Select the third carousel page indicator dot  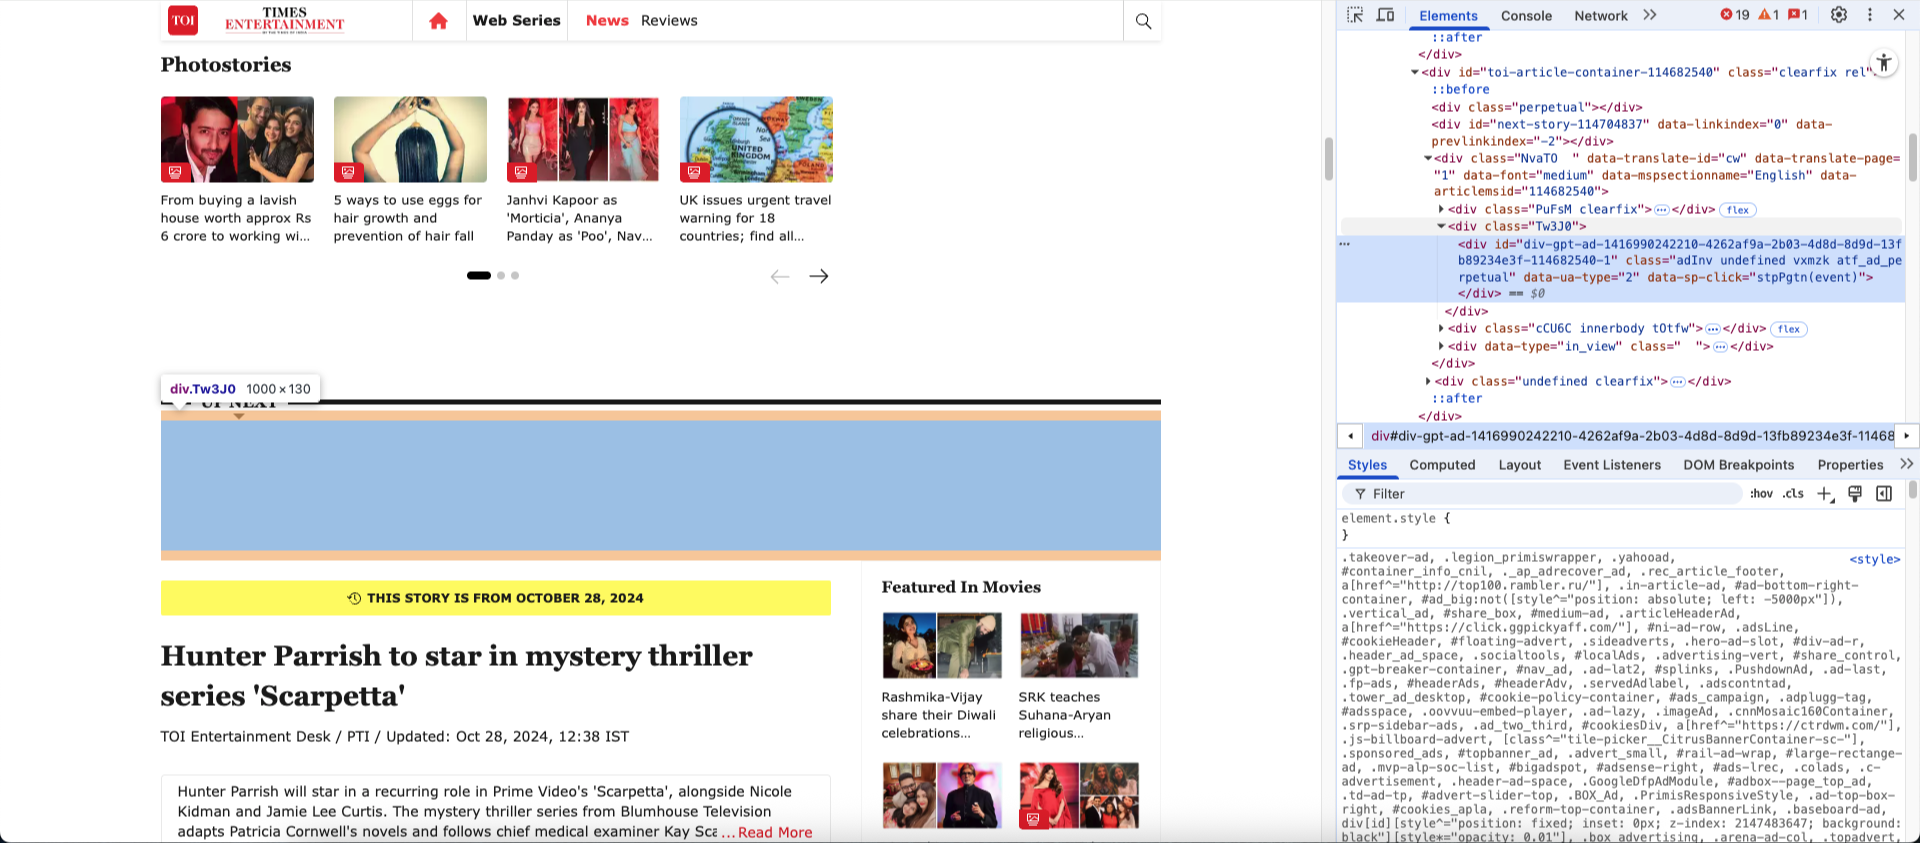click(x=515, y=276)
